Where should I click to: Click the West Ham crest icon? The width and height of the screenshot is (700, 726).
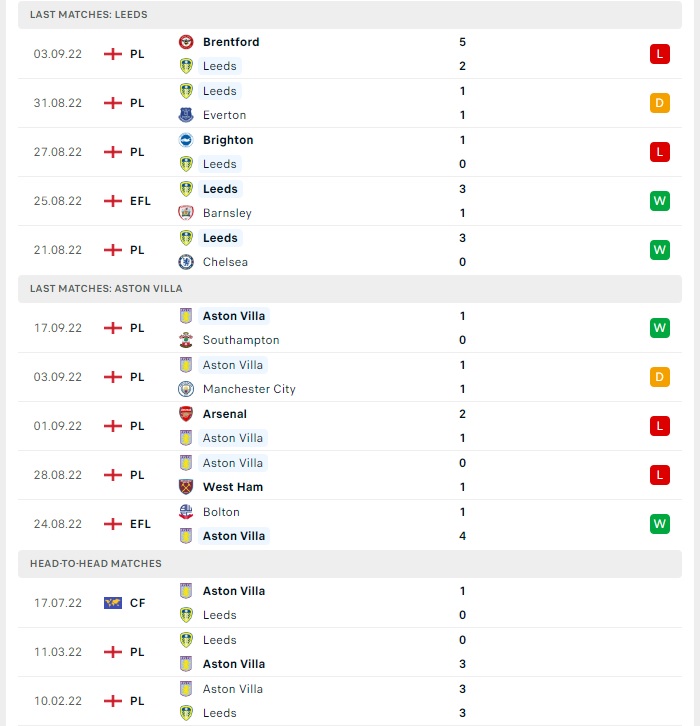tap(186, 487)
